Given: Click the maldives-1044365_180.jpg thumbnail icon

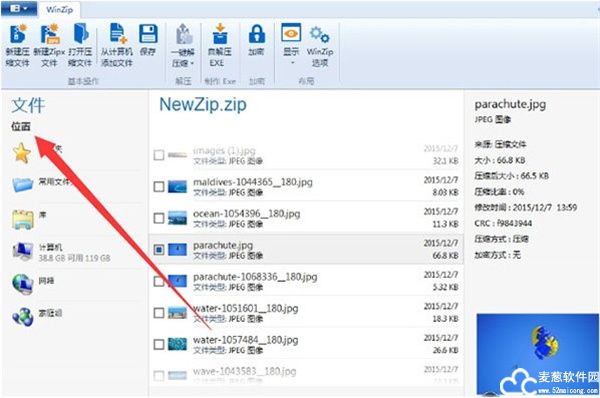Looking at the screenshot, I should pyautogui.click(x=178, y=187).
